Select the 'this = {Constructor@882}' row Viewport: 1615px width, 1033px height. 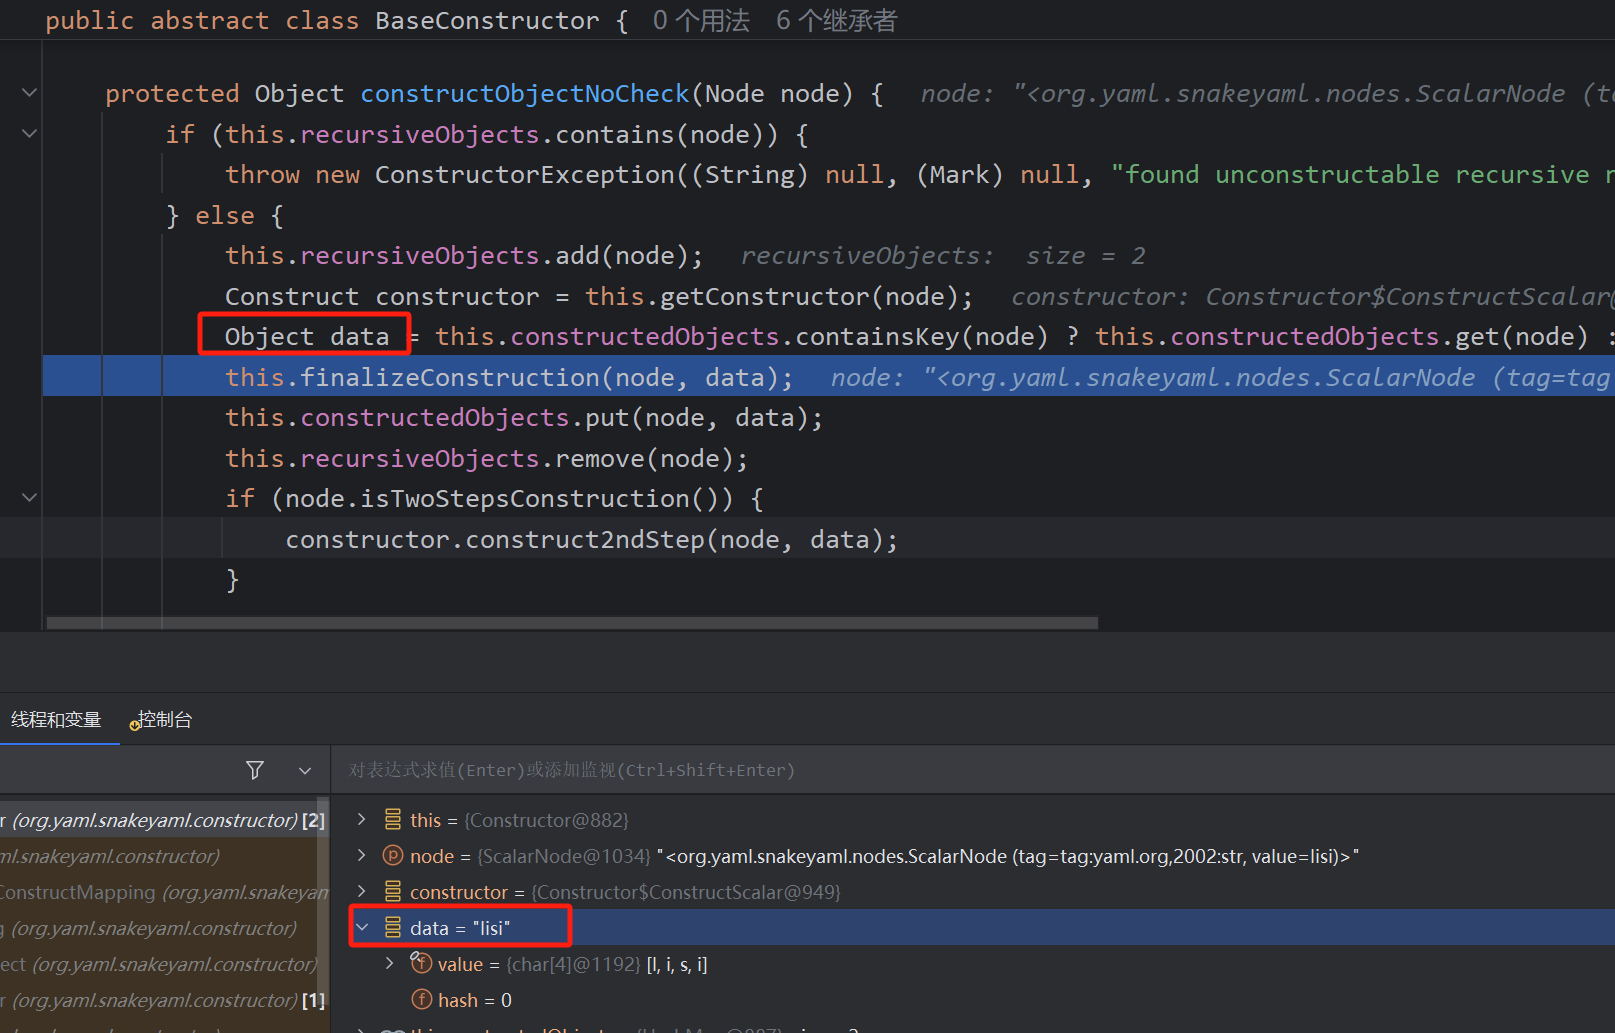coord(972,820)
